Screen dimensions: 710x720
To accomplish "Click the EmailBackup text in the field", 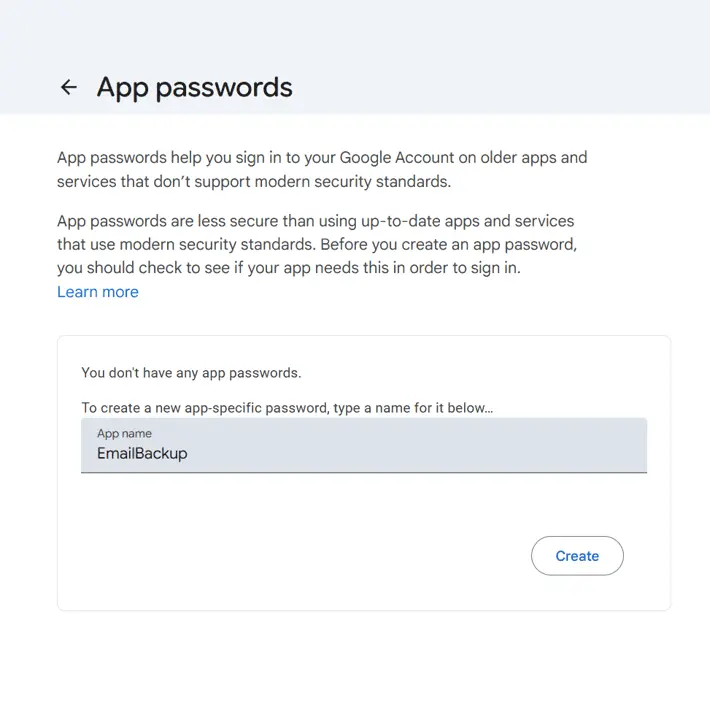I will point(142,453).
